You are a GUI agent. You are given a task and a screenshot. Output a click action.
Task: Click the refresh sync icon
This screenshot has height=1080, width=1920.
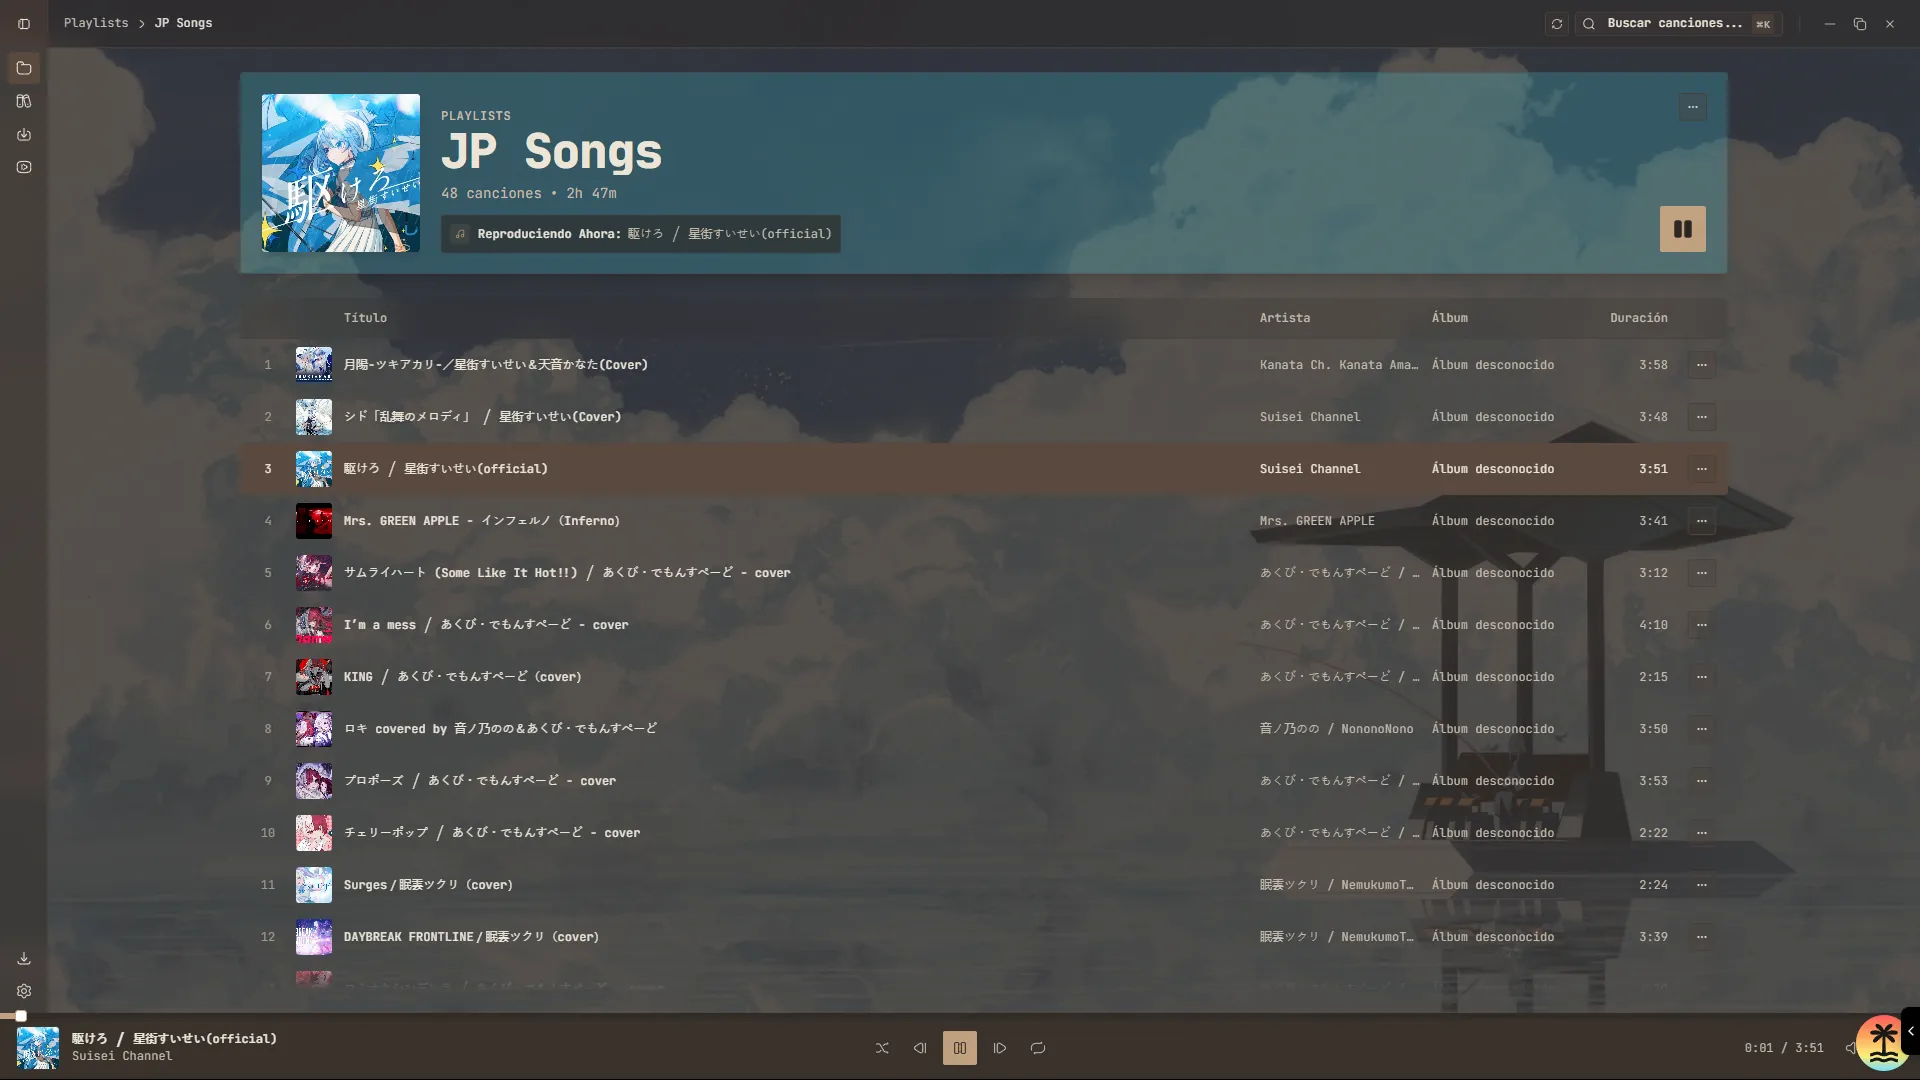tap(1557, 24)
